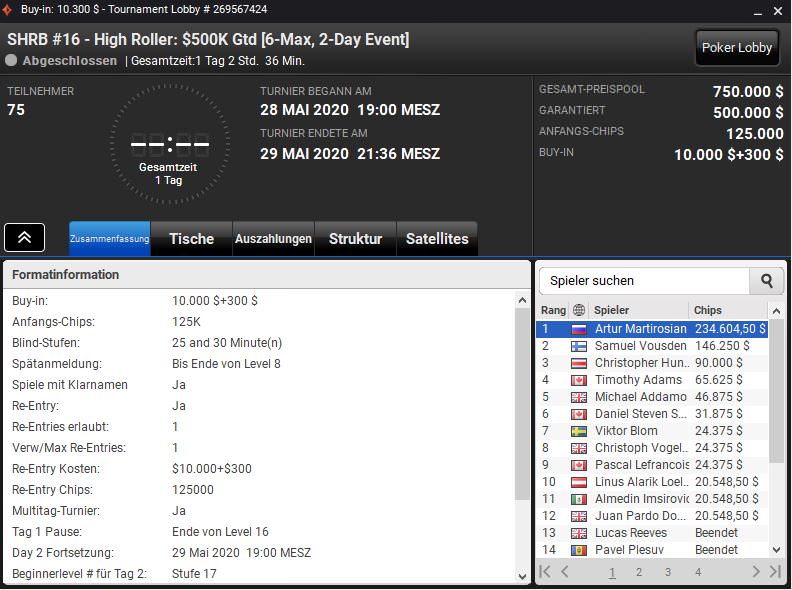Jump to the first player page
The width and height of the screenshot is (792, 590).
point(545,571)
